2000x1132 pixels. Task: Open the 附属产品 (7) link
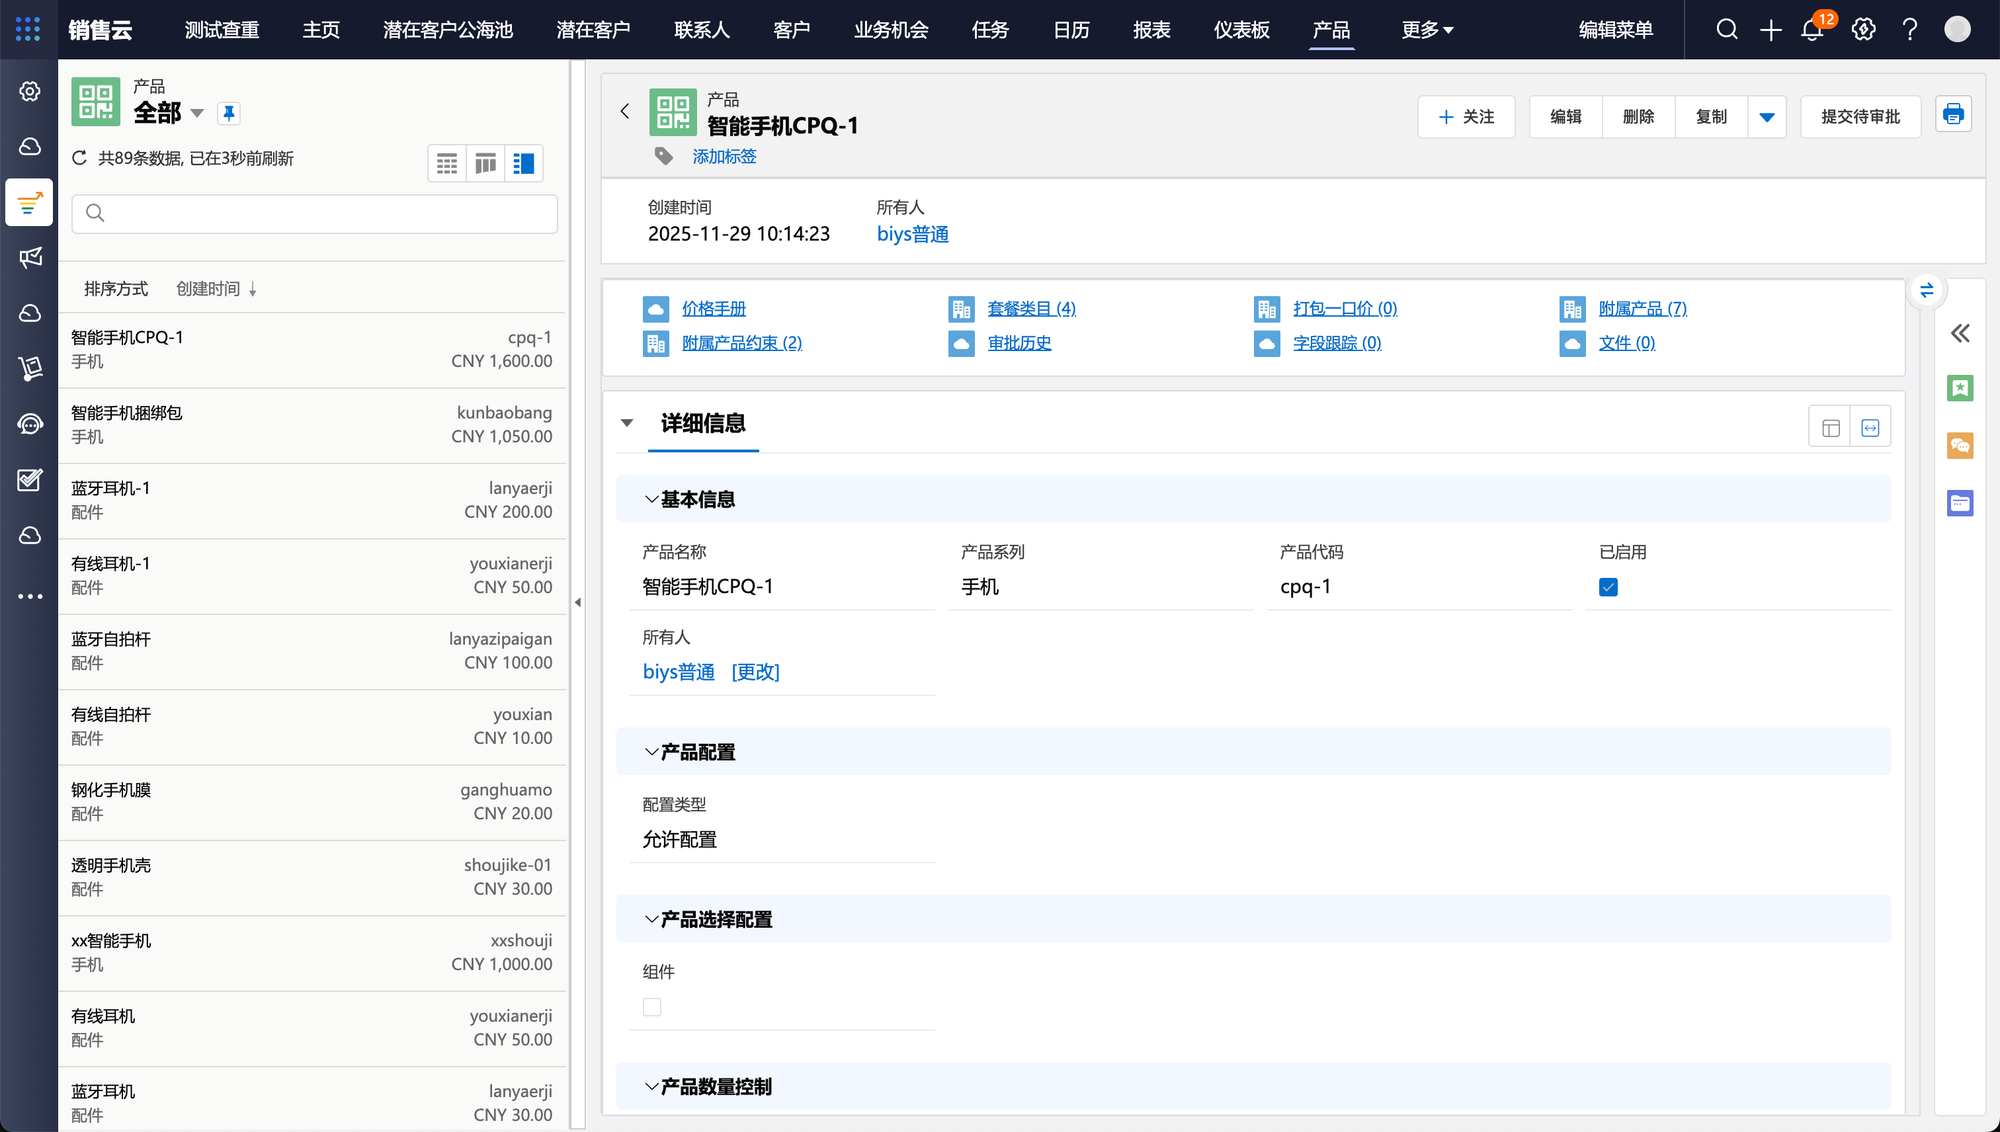pos(1642,309)
